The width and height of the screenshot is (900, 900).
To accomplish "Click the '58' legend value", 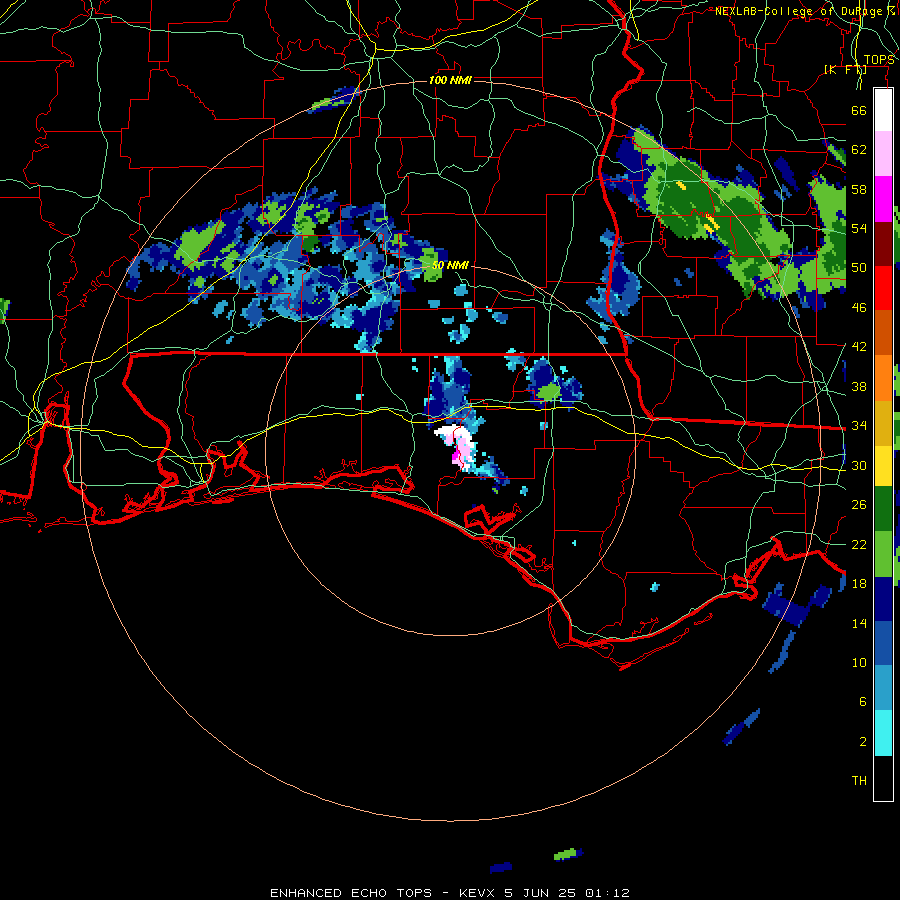I will point(859,189).
